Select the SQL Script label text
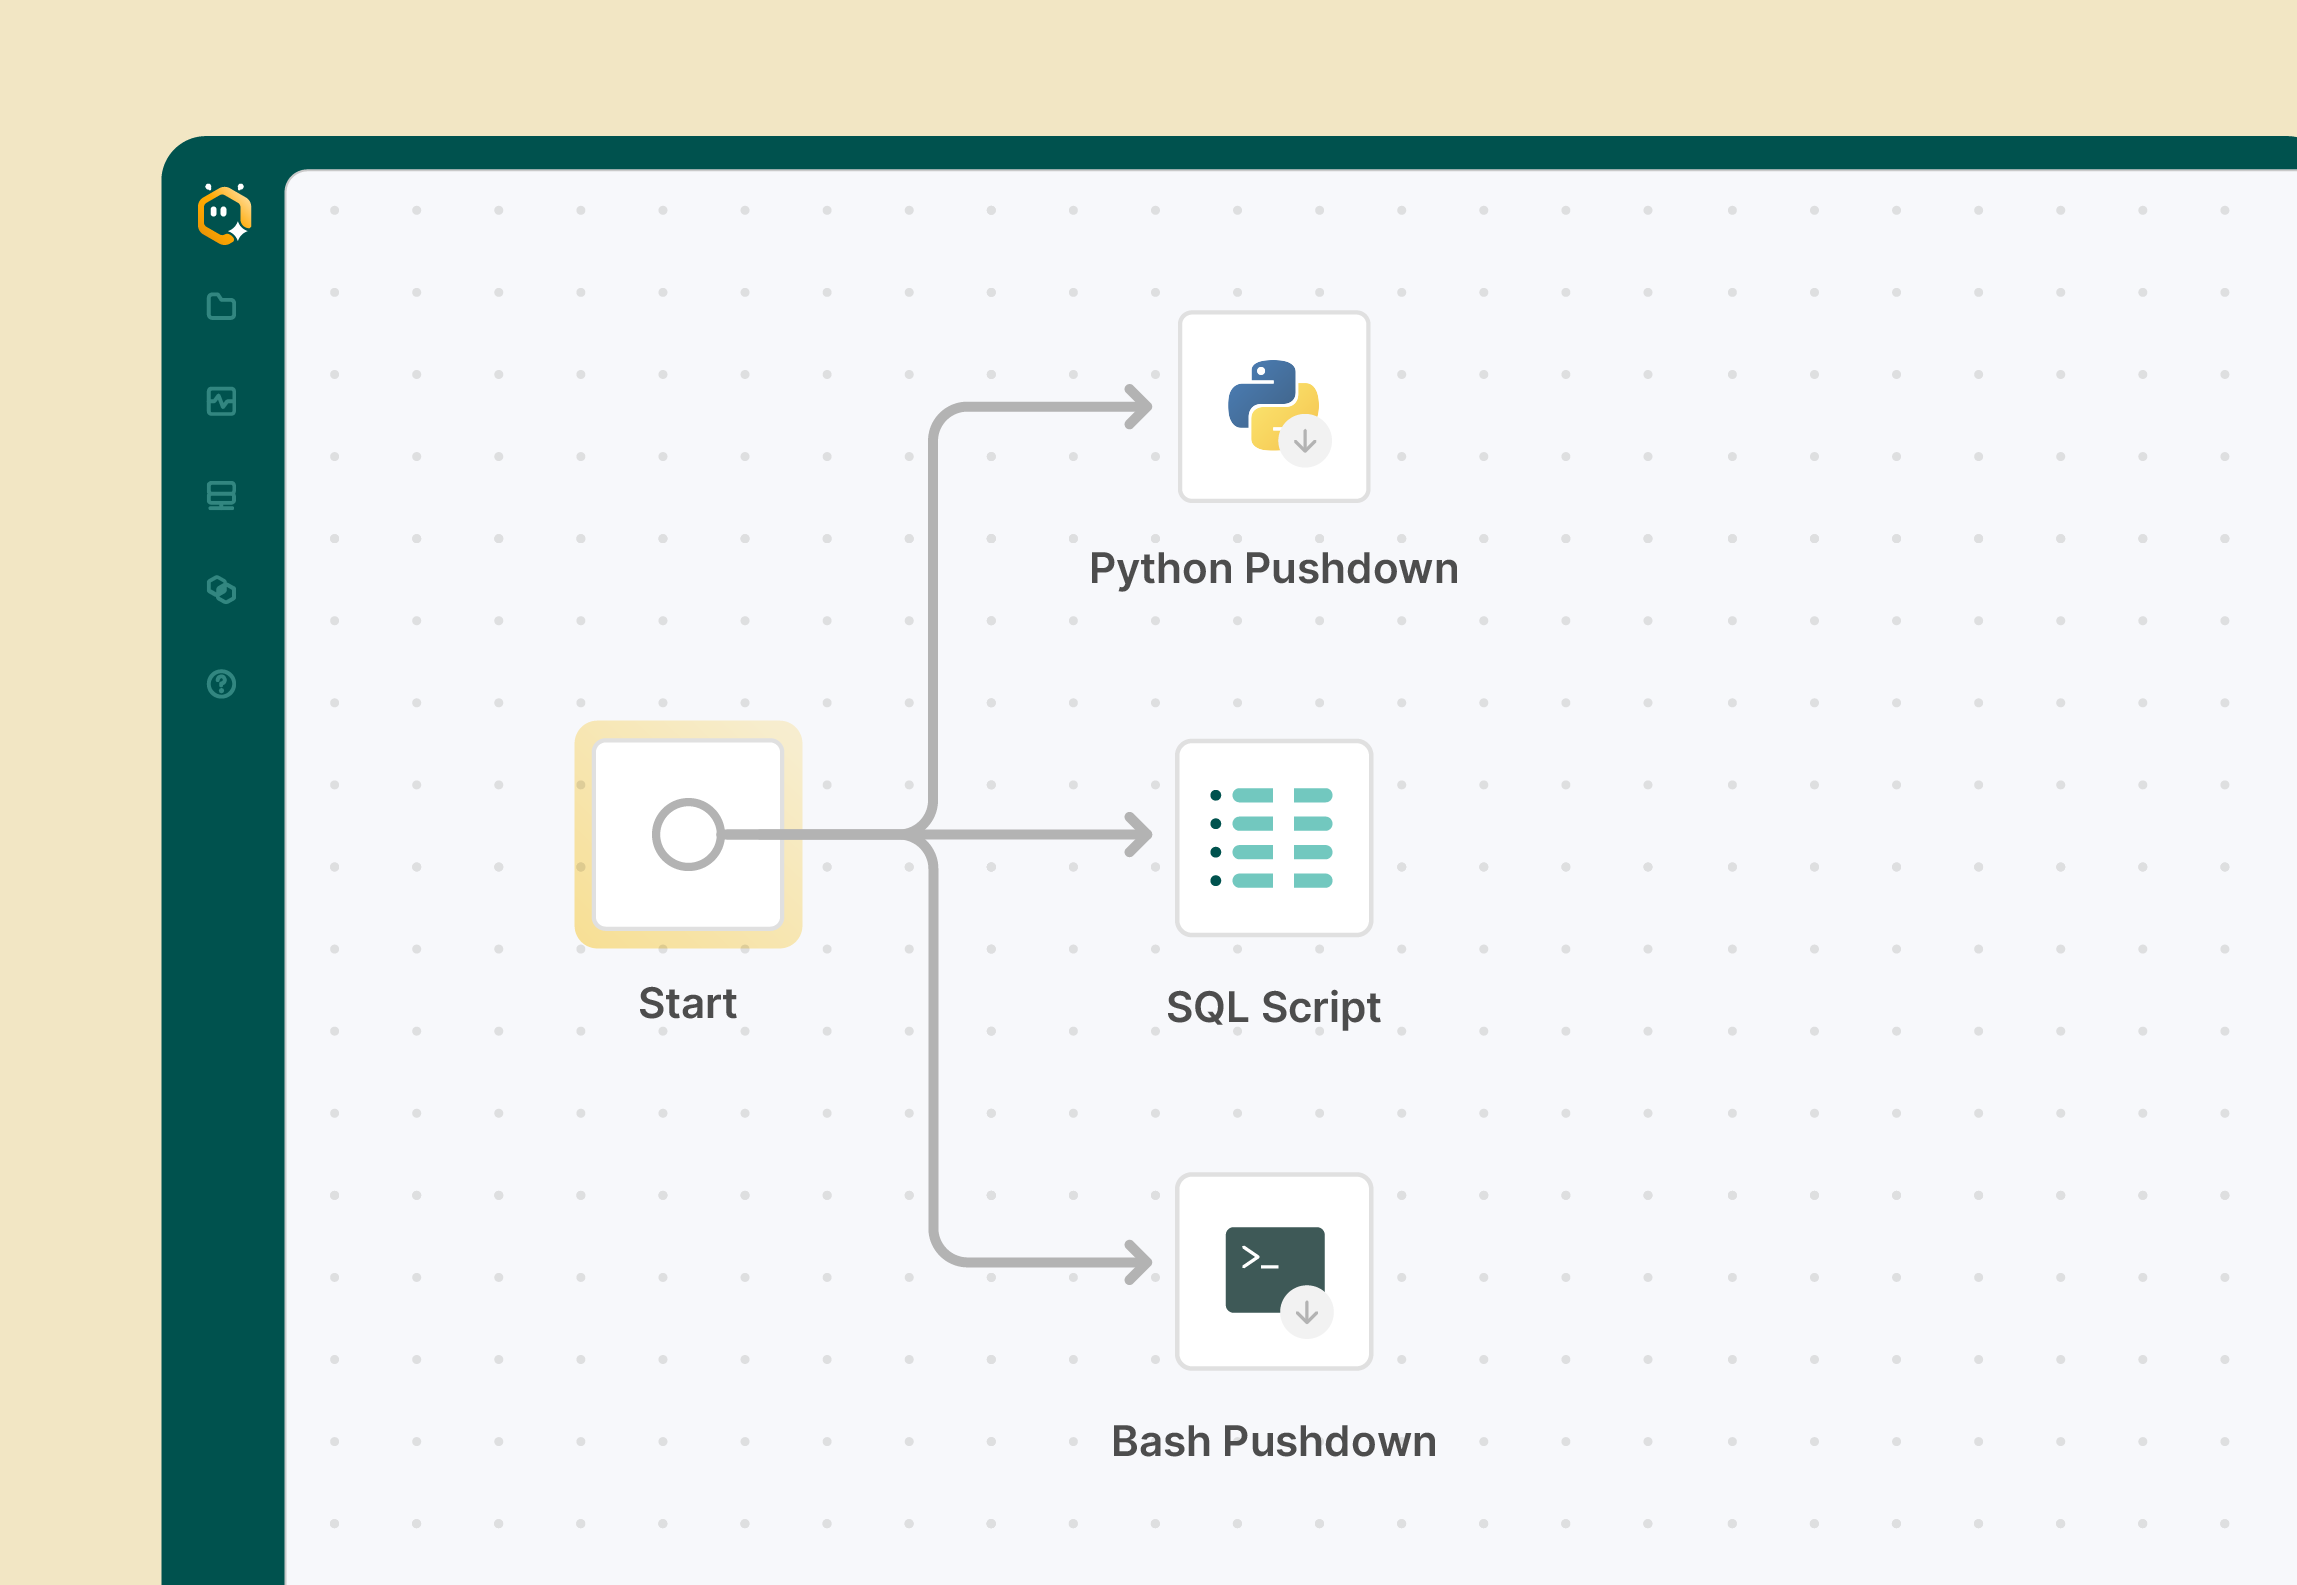 click(1274, 1006)
